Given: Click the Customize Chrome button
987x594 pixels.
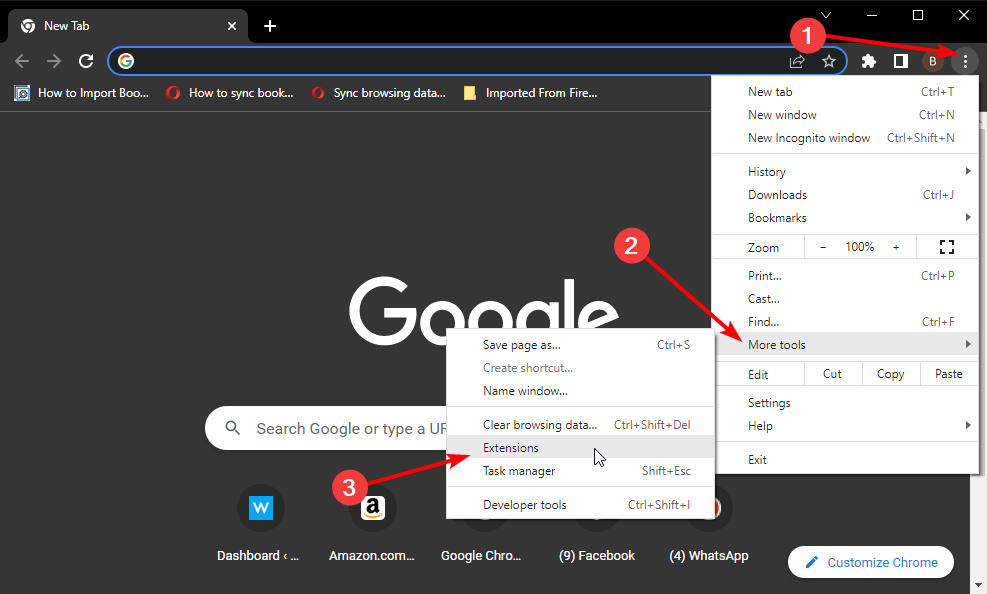Looking at the screenshot, I should tap(871, 562).
